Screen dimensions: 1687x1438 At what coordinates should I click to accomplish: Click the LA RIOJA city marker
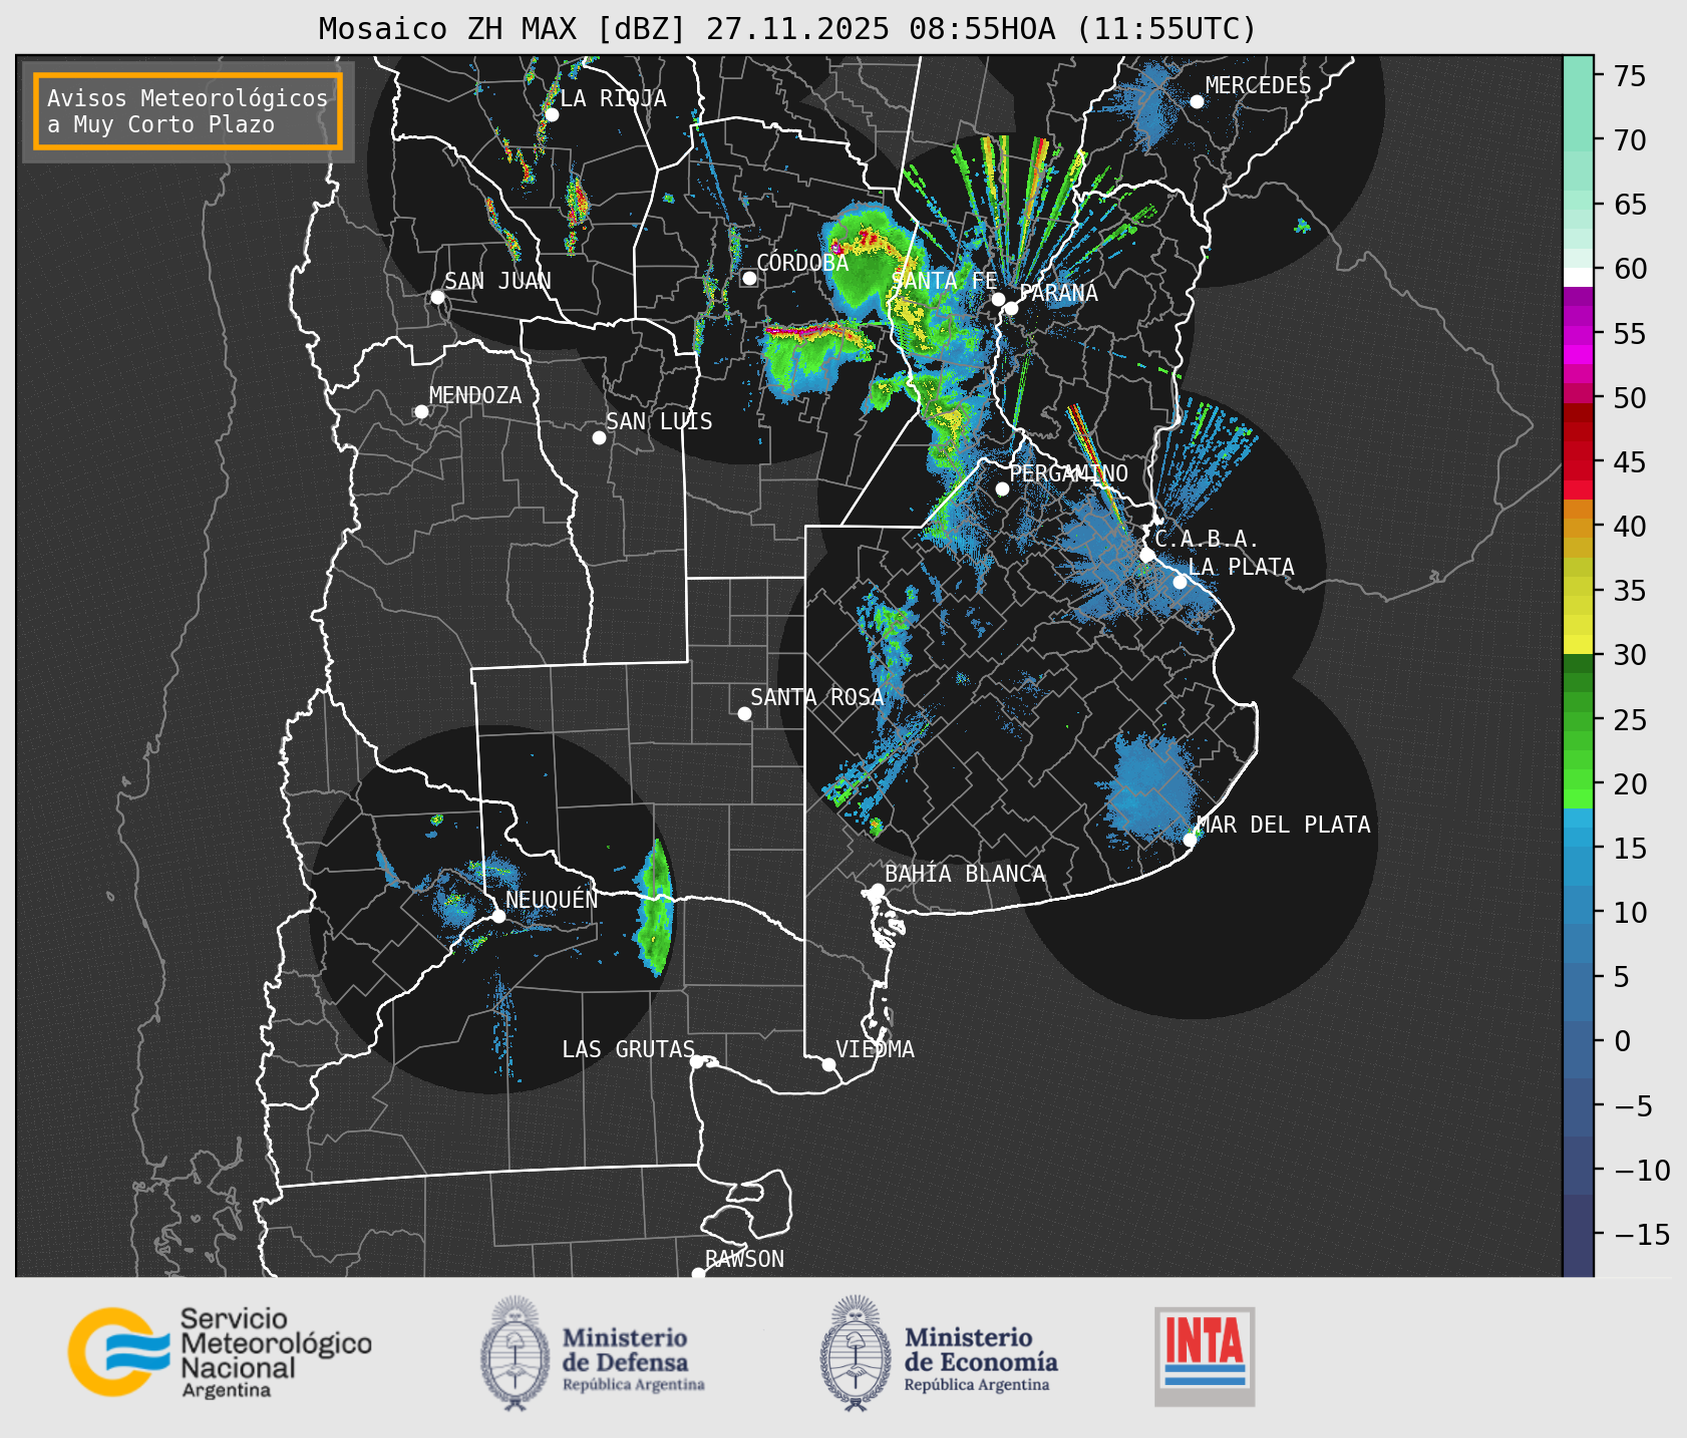coord(551,114)
